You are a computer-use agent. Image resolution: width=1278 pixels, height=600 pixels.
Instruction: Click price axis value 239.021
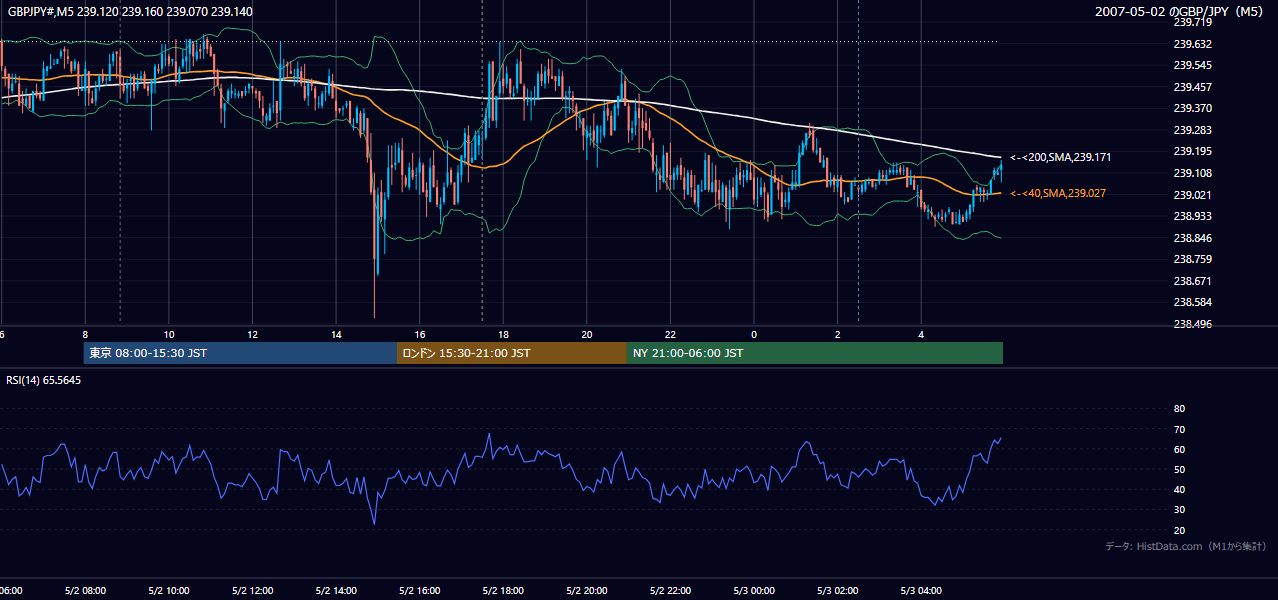pos(1193,195)
